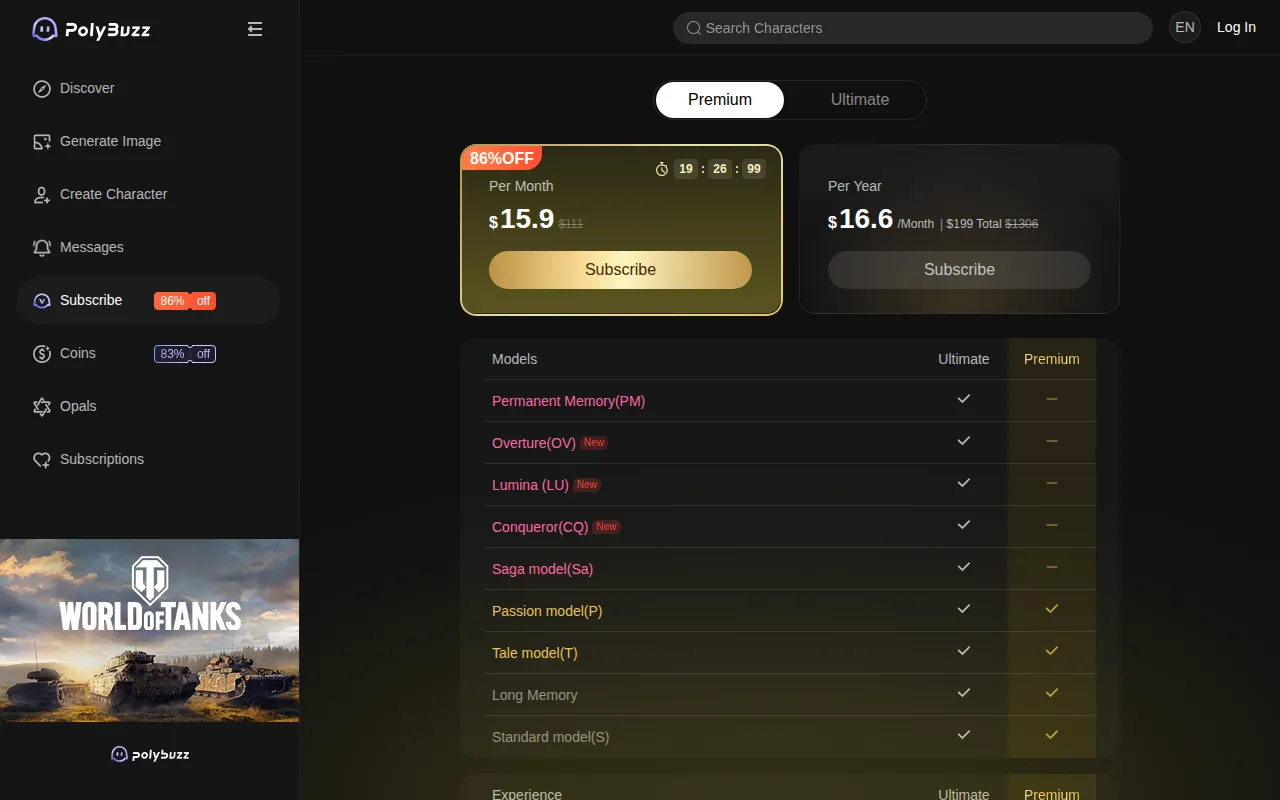Collapse the sidebar menu icon

(x=255, y=29)
